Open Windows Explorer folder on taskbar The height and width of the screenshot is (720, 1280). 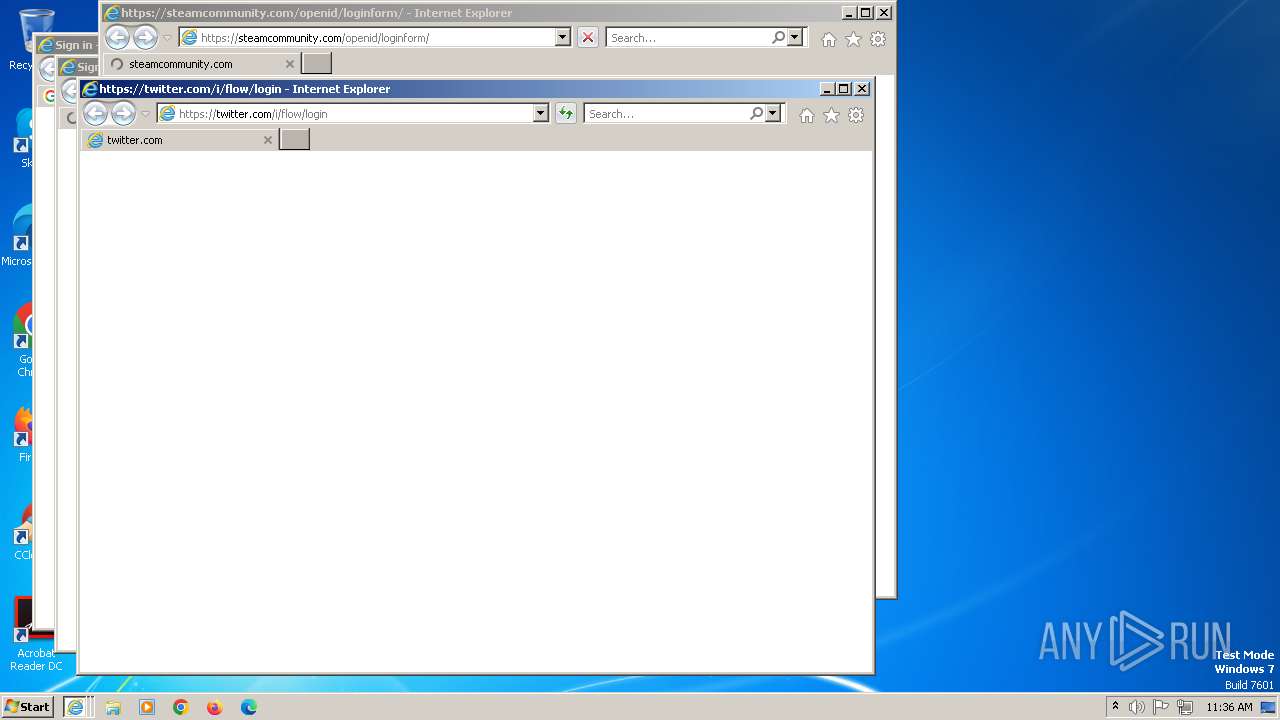click(113, 707)
